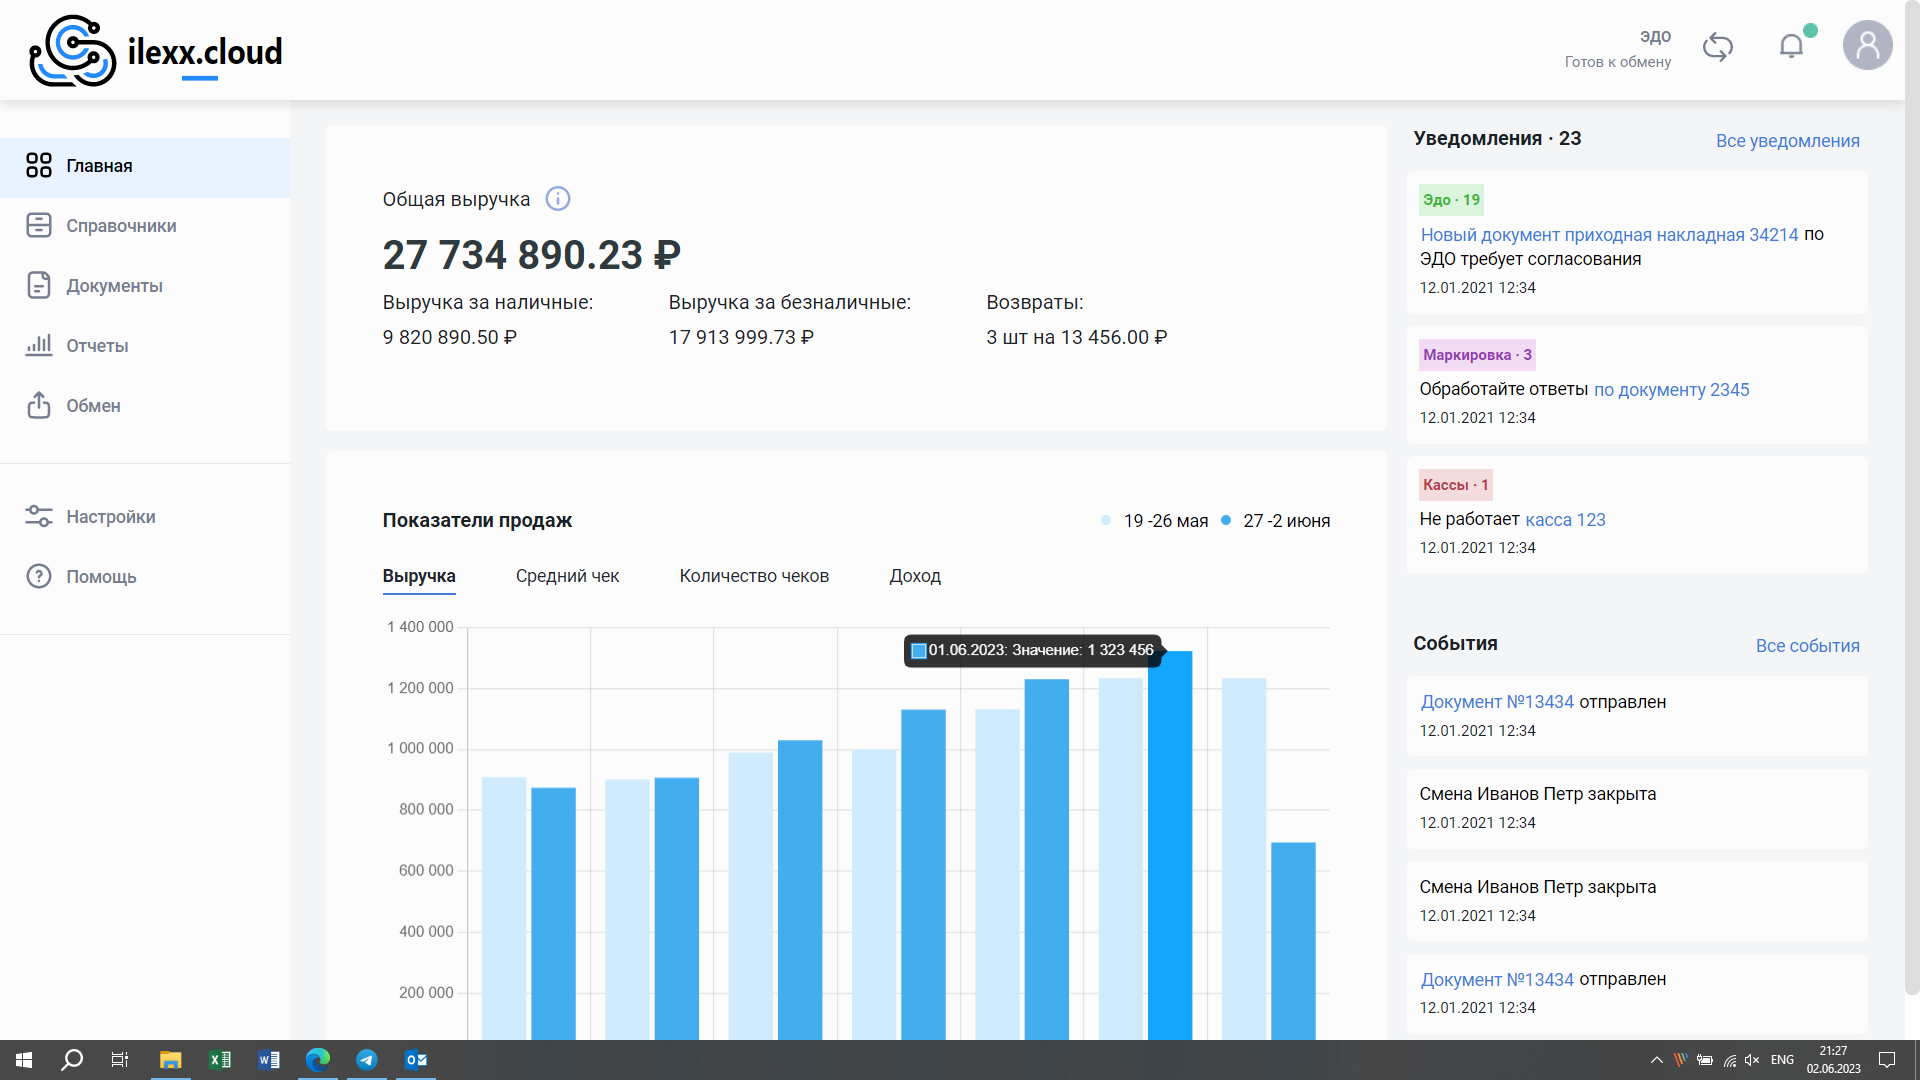The image size is (1920, 1080).
Task: Switch to the Количество чеков tab
Action: tap(754, 576)
